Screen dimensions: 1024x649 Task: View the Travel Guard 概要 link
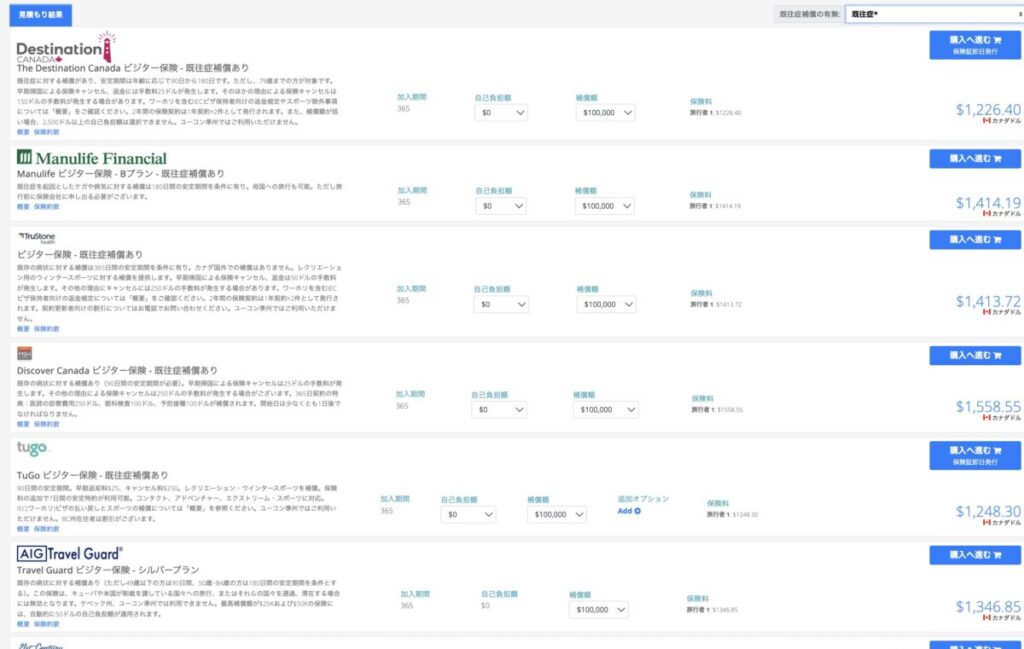23,624
